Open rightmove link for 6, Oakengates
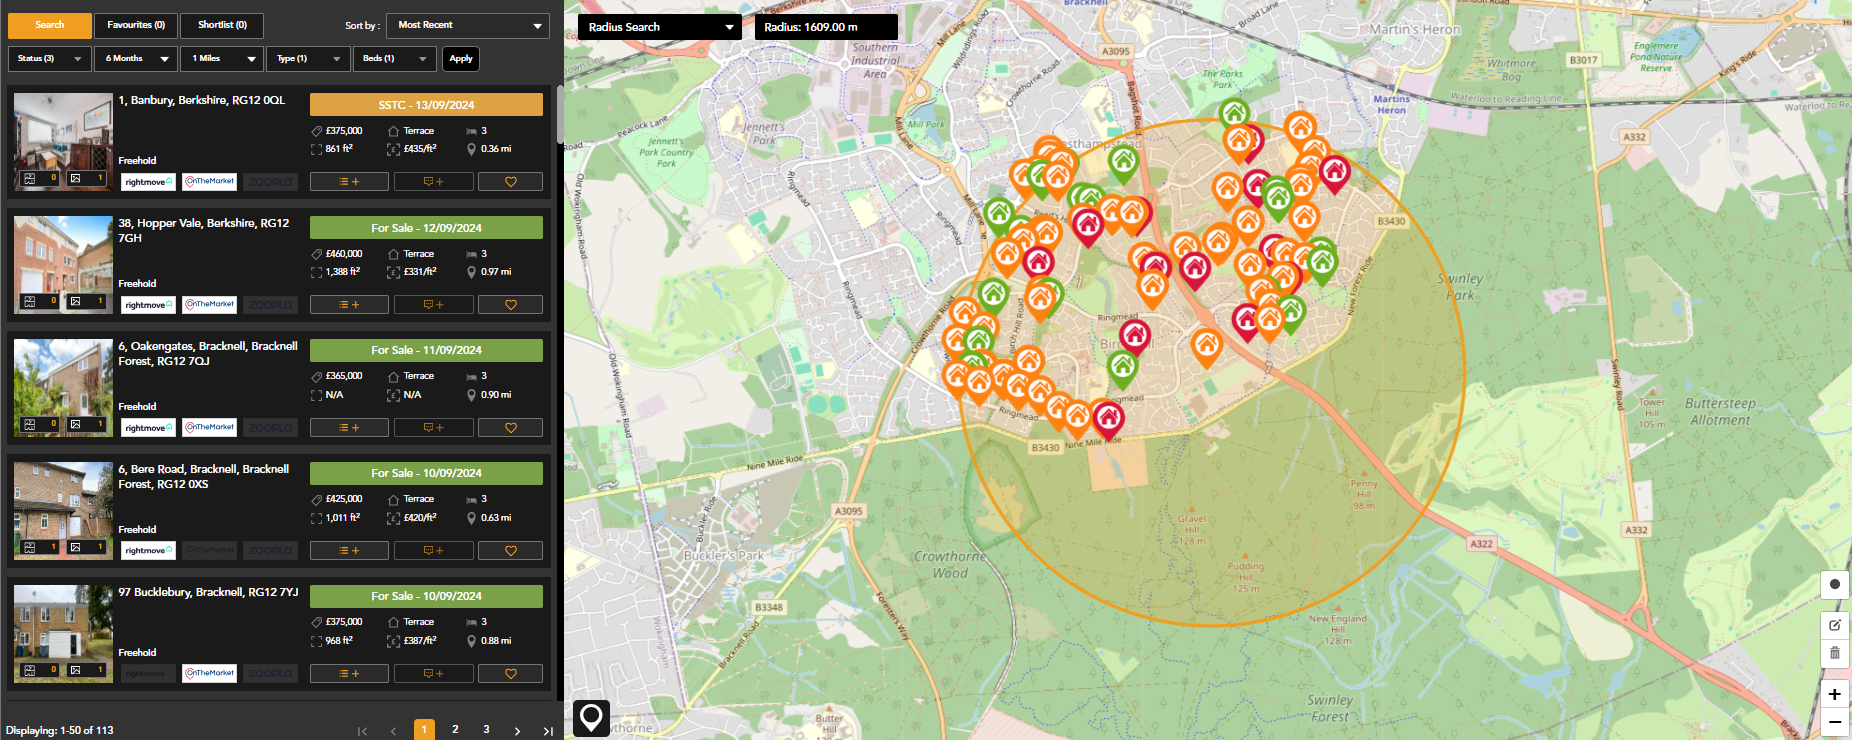Screen dimensions: 1852x740 148,428
